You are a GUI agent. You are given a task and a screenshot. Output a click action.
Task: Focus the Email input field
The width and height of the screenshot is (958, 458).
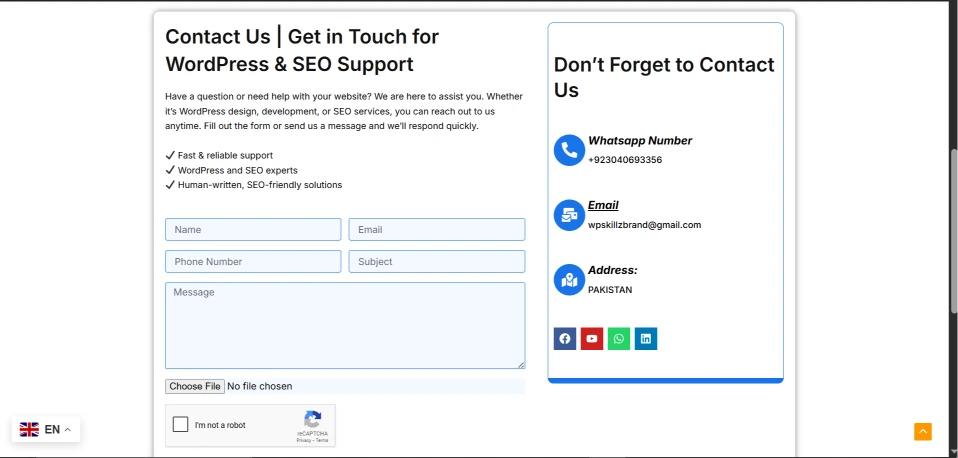pyautogui.click(x=437, y=230)
